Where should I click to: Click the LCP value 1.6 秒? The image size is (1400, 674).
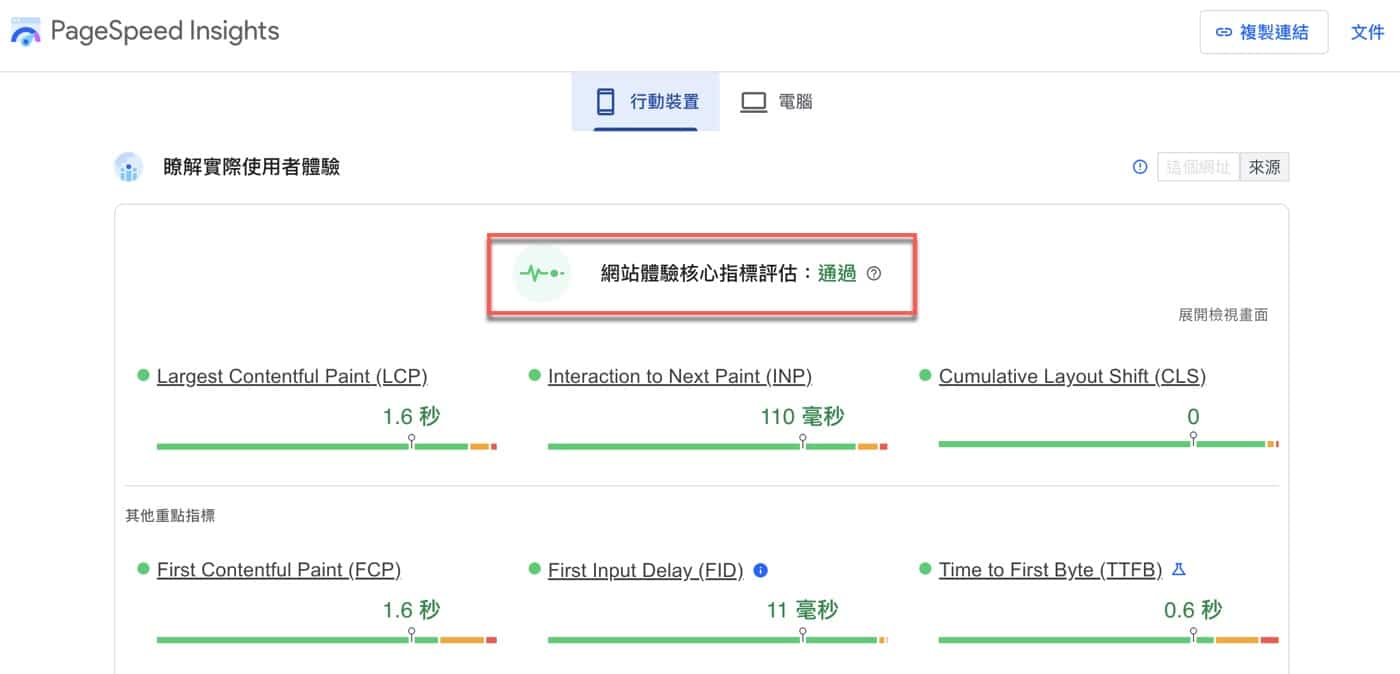coord(411,416)
